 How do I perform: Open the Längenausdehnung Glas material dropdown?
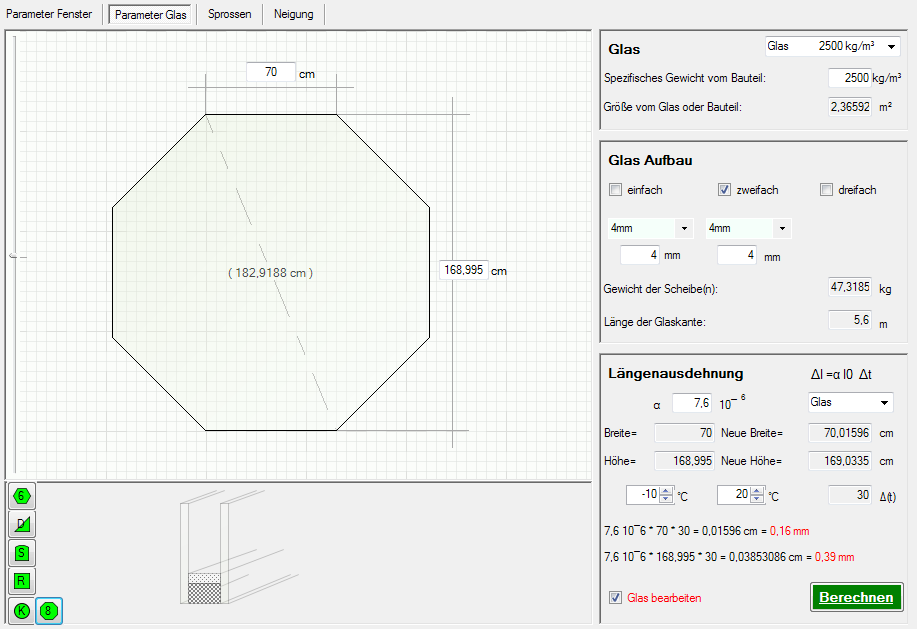(884, 403)
